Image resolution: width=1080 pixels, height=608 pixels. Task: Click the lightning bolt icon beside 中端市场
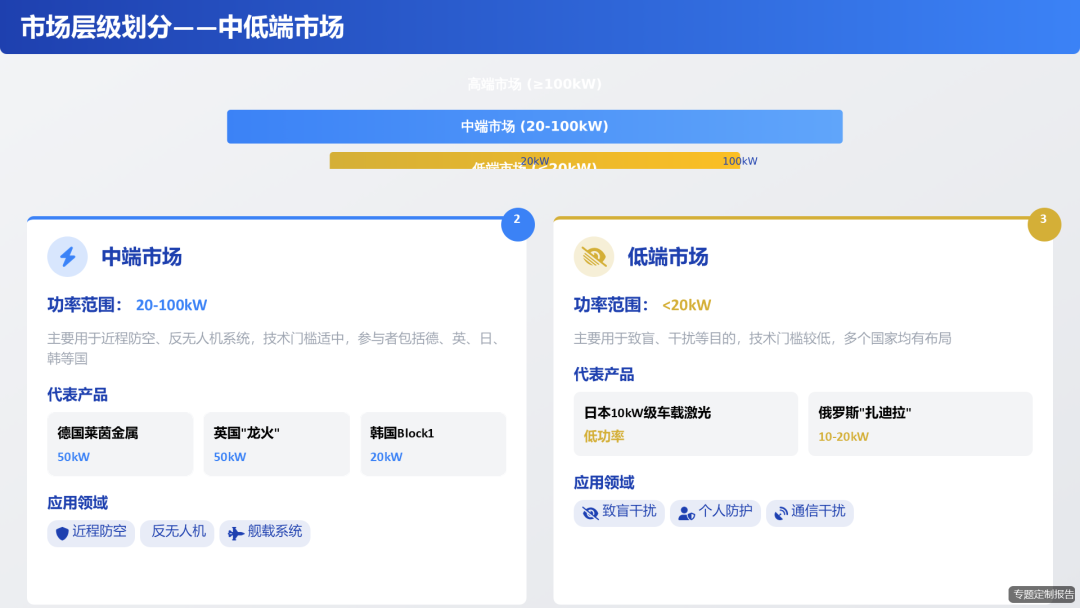pos(67,256)
